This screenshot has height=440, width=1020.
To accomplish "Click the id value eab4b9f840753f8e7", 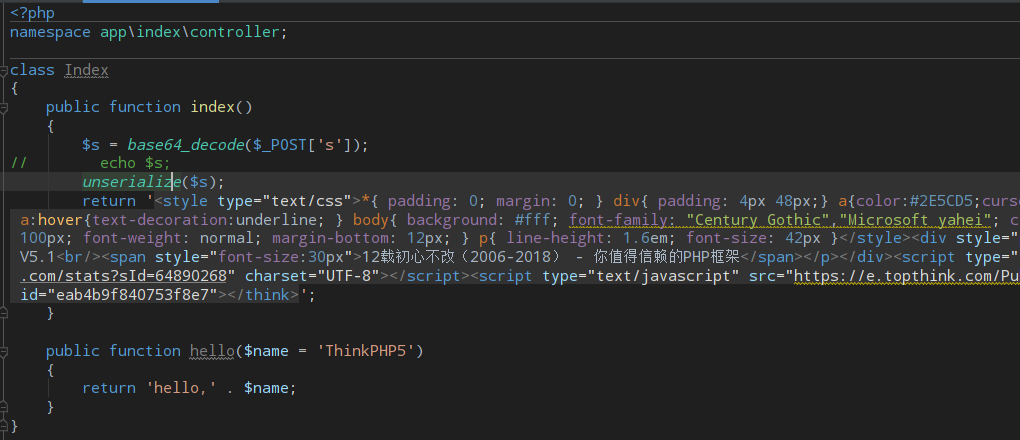I will tap(132, 295).
